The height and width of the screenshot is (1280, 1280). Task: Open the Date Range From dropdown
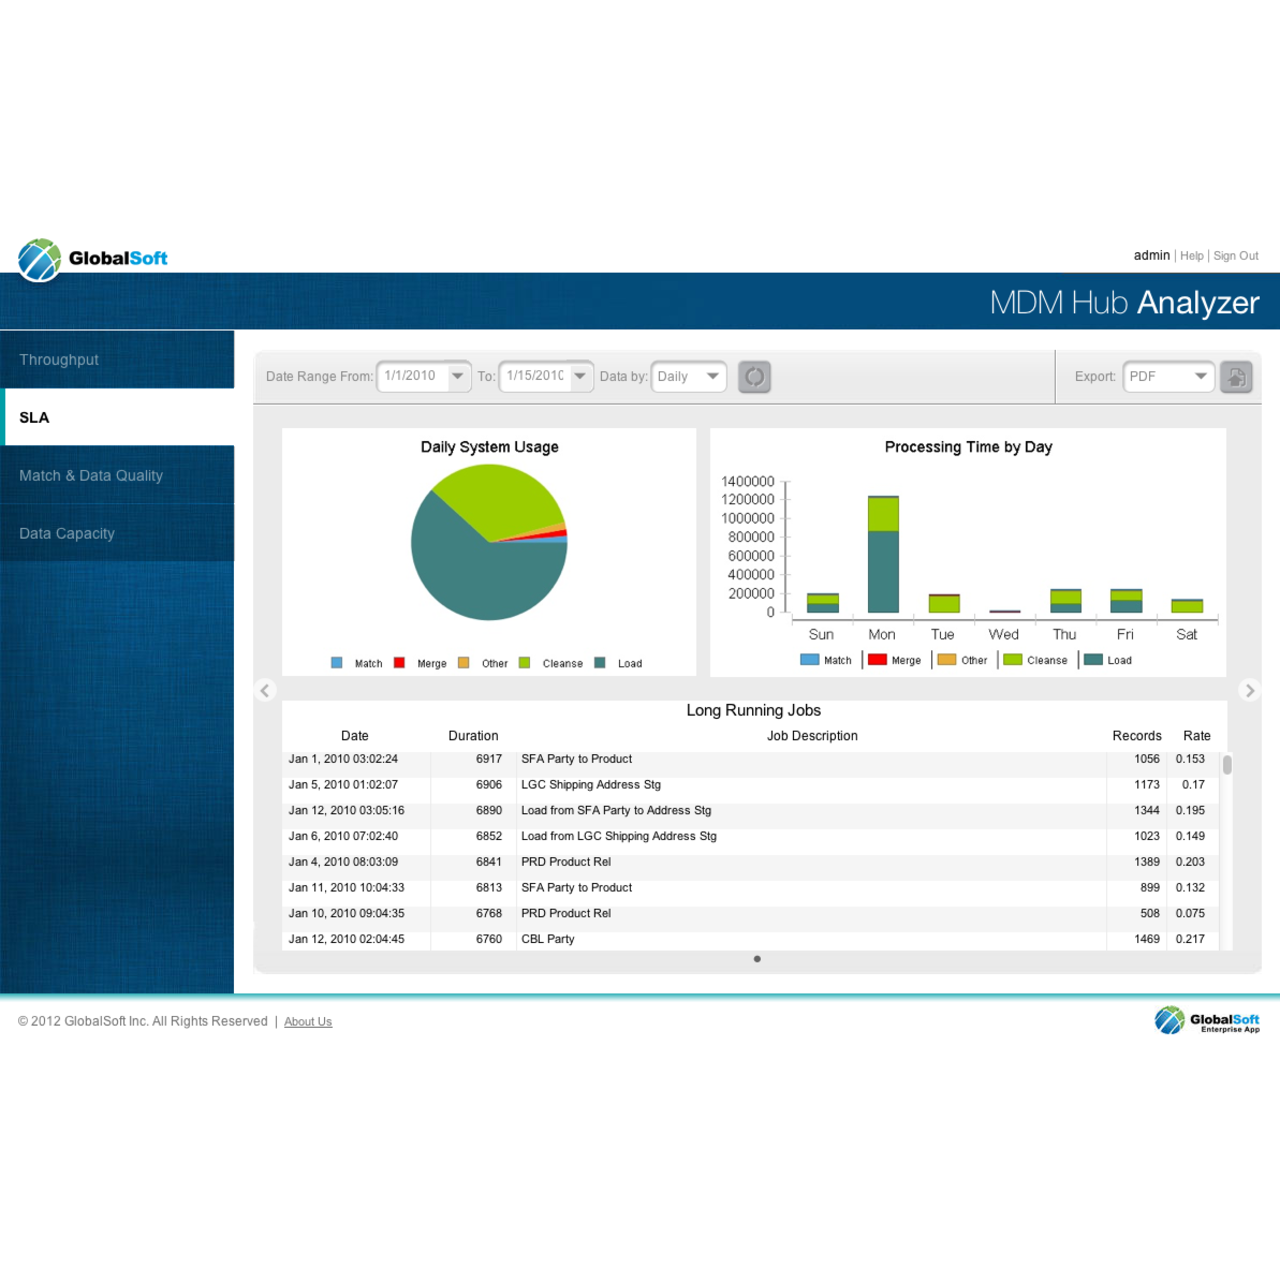point(457,377)
